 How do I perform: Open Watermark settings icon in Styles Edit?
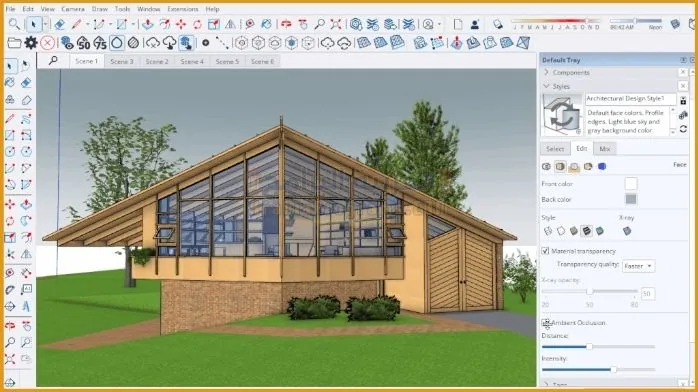[588, 166]
